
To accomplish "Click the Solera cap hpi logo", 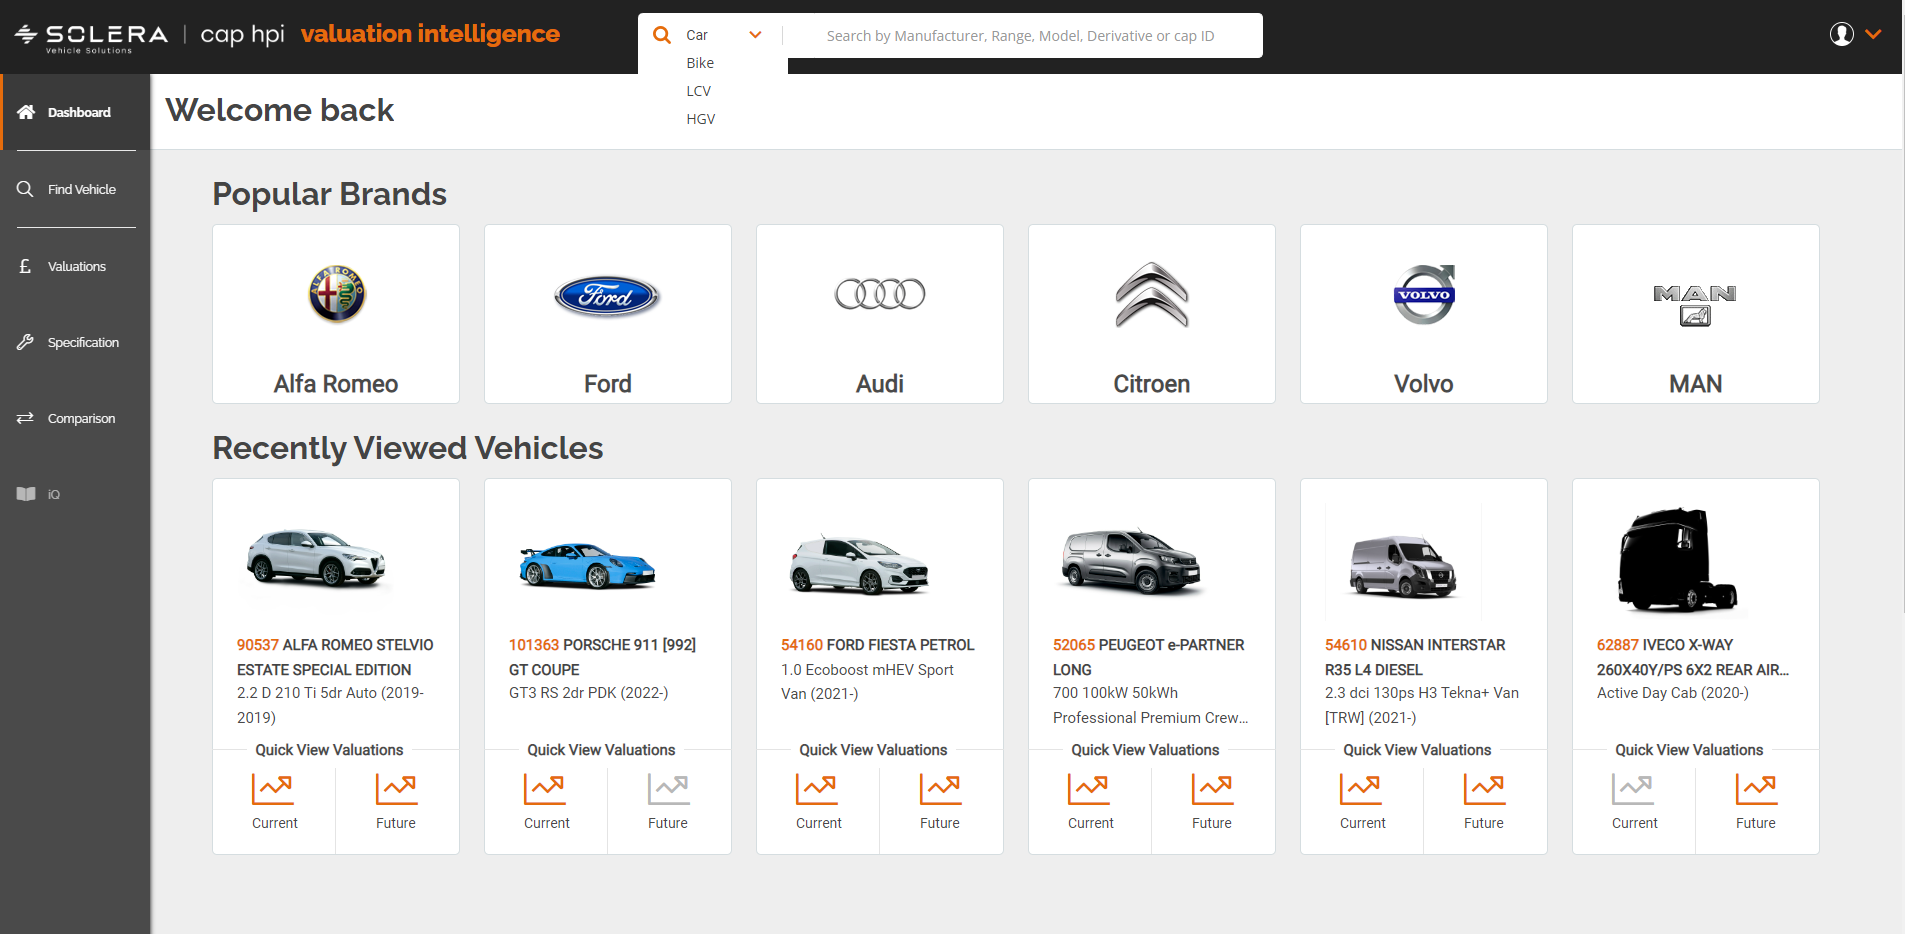I will (x=150, y=36).
